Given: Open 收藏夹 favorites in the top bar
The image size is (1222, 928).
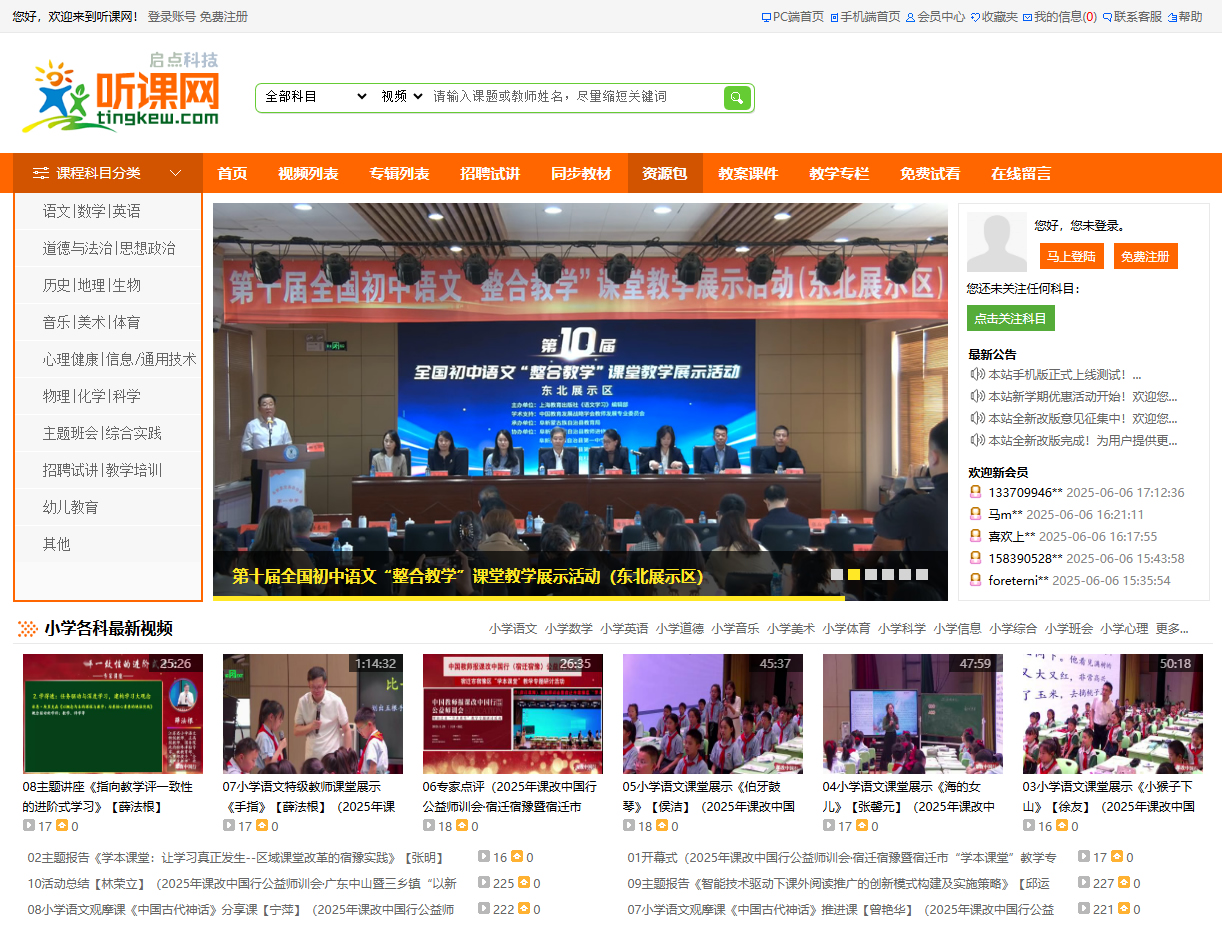Looking at the screenshot, I should pyautogui.click(x=994, y=17).
